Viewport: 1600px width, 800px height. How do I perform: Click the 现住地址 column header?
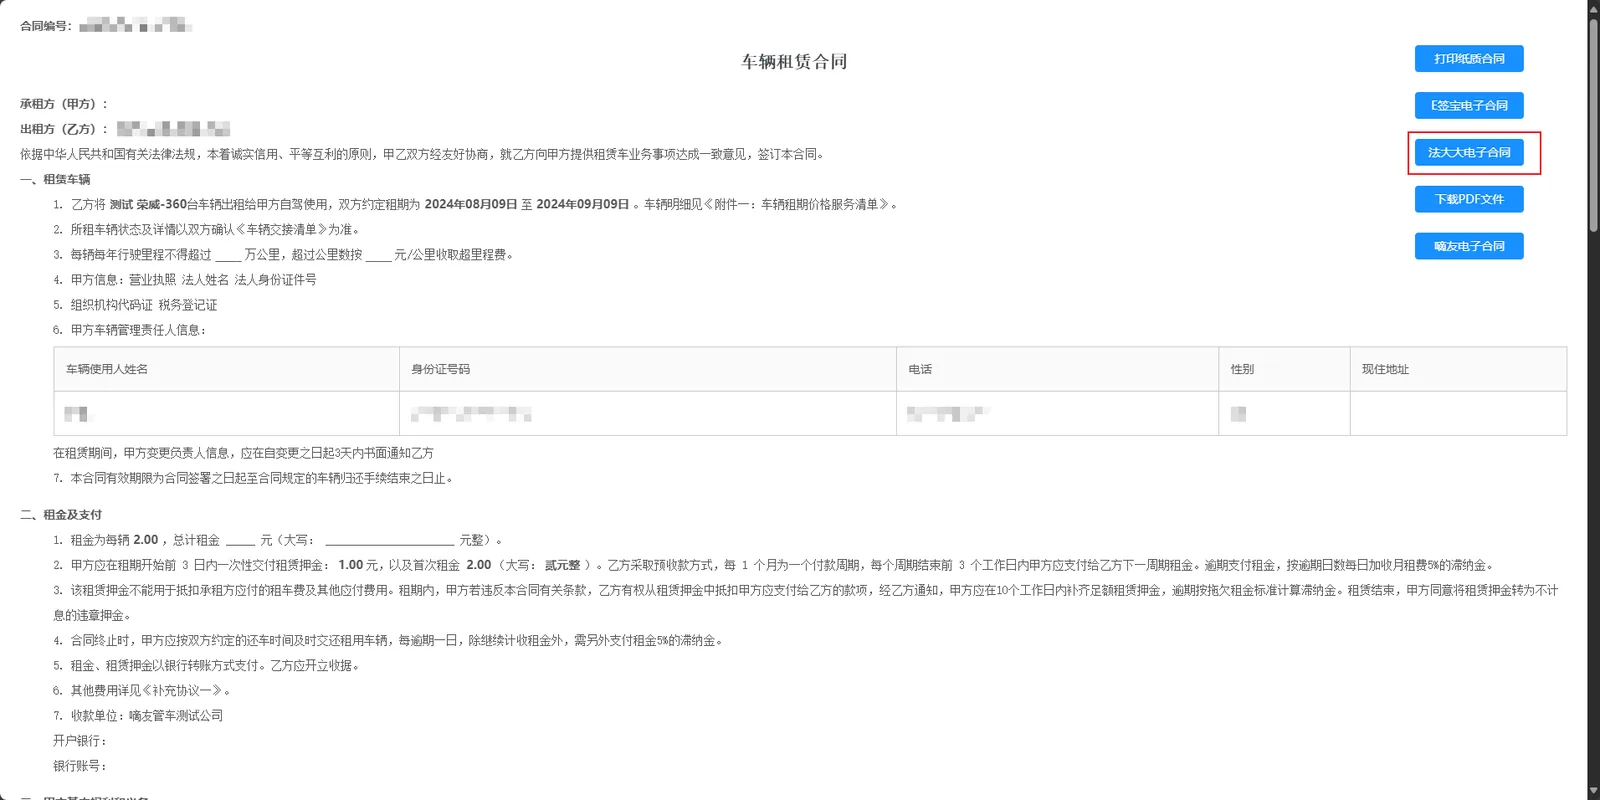click(1385, 369)
